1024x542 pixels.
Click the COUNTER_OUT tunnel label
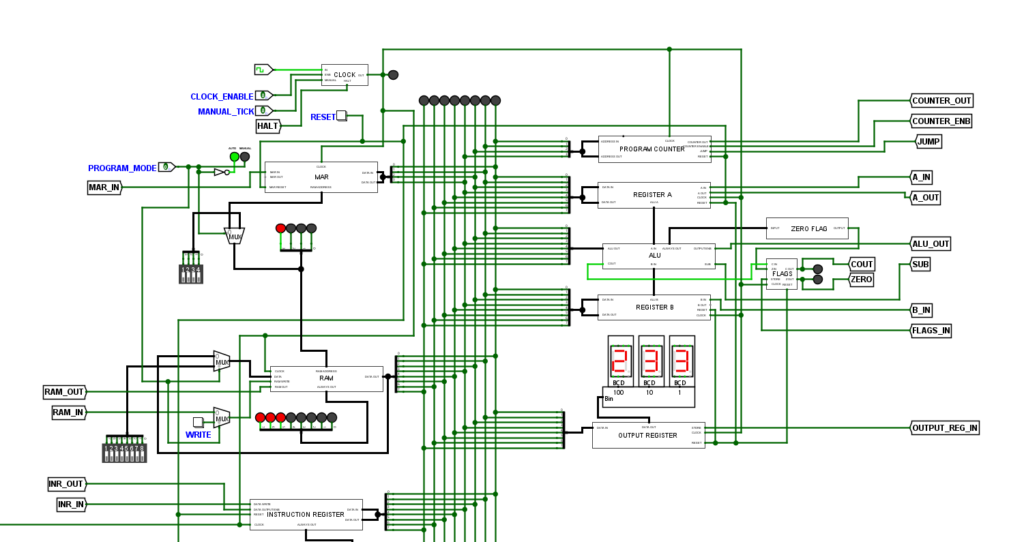(941, 101)
